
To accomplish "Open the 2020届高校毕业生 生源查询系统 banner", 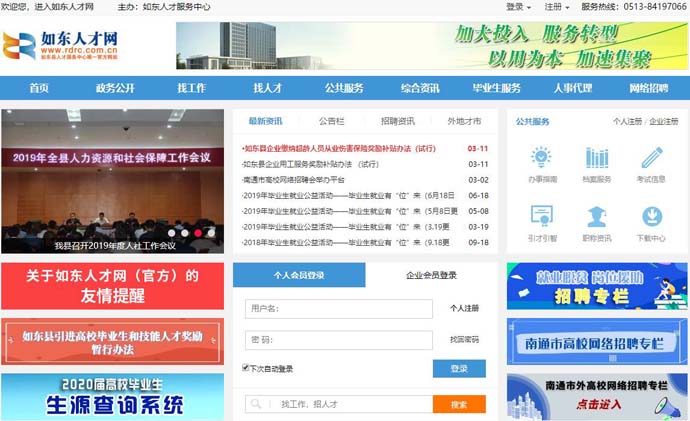I will point(112,396).
